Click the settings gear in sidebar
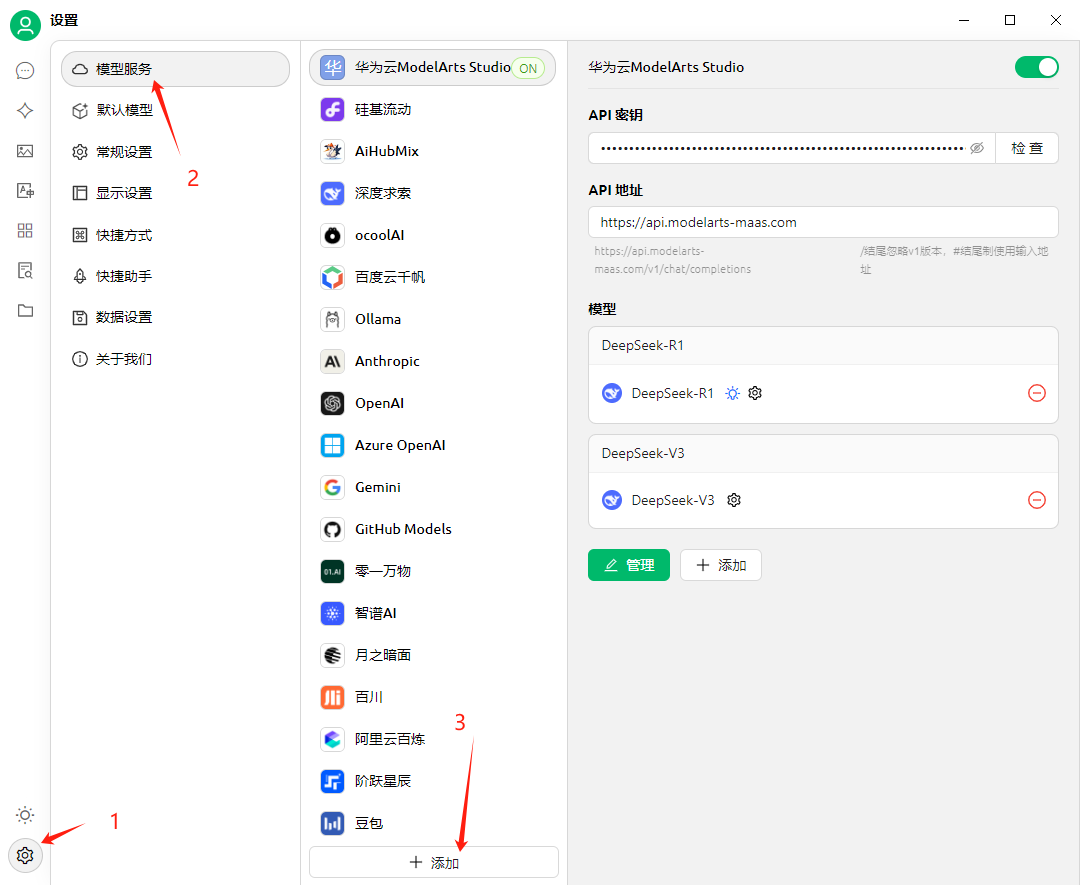The height and width of the screenshot is (885, 1080). [25, 855]
